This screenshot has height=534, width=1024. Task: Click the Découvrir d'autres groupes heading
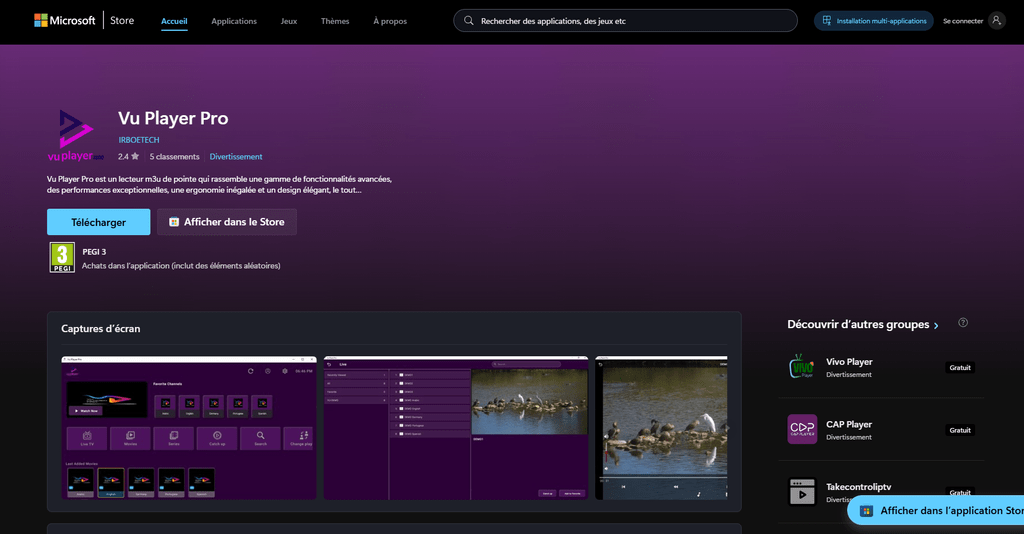pos(858,324)
